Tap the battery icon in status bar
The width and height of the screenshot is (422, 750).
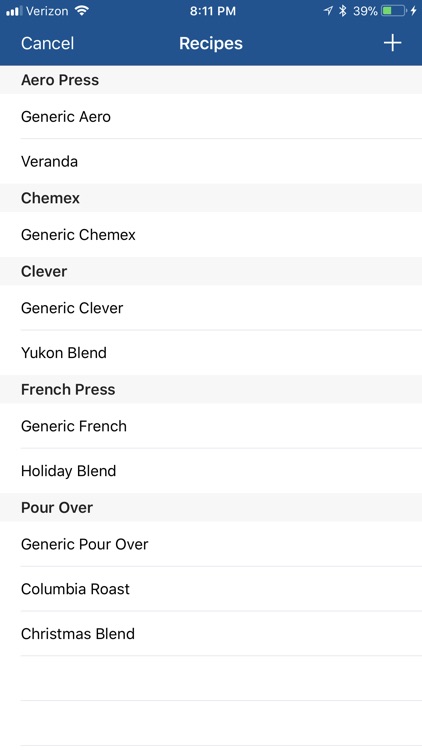pyautogui.click(x=394, y=11)
